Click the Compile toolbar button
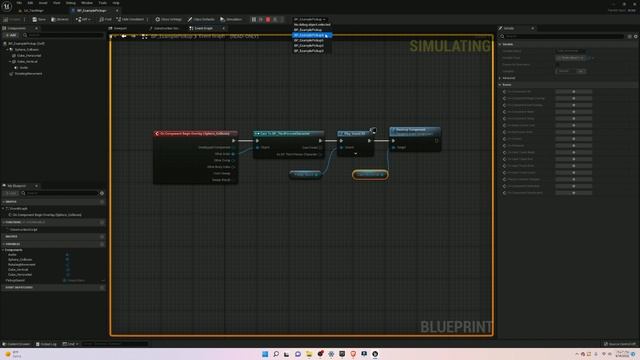Image resolution: width=640 pixels, height=360 pixels. (x=12, y=19)
